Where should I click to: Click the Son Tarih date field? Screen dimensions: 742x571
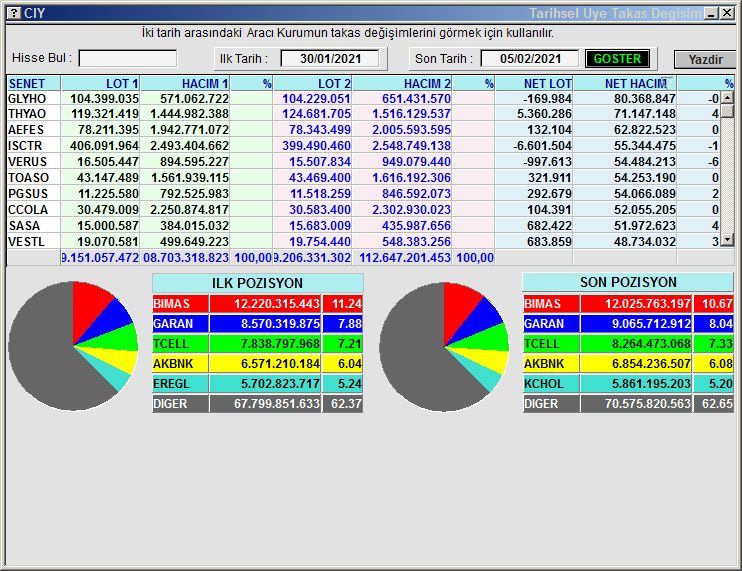tap(529, 59)
